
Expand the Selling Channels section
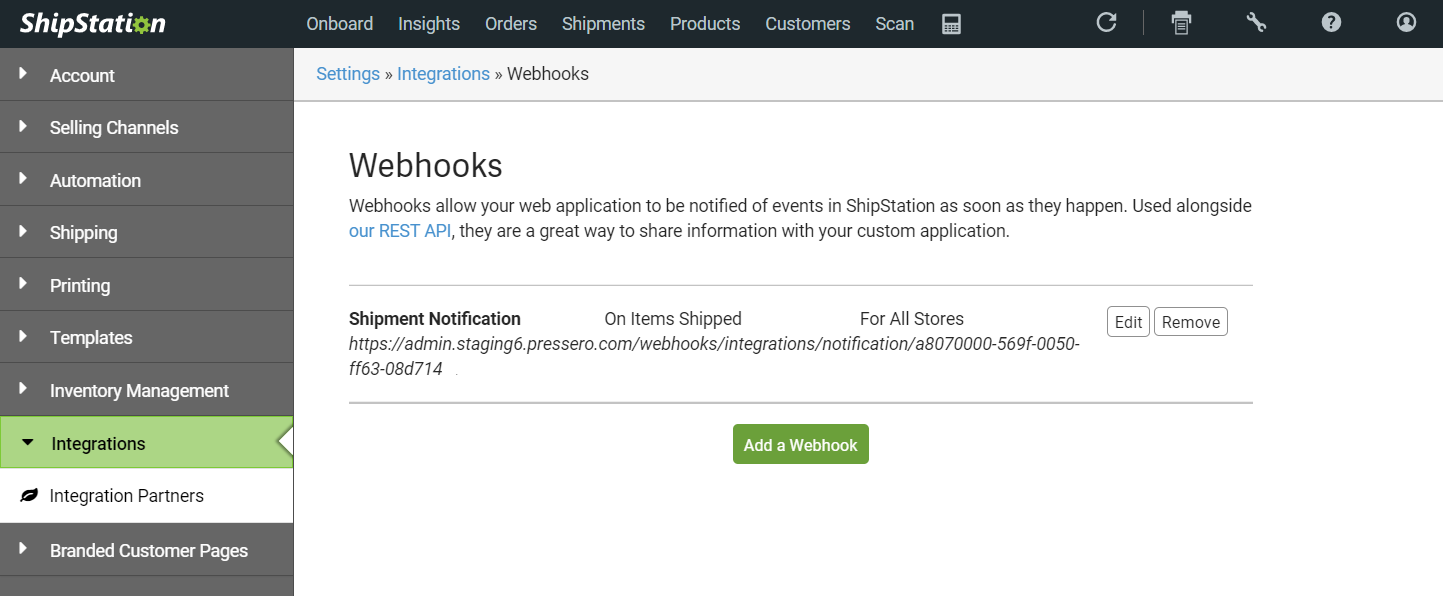click(x=147, y=127)
